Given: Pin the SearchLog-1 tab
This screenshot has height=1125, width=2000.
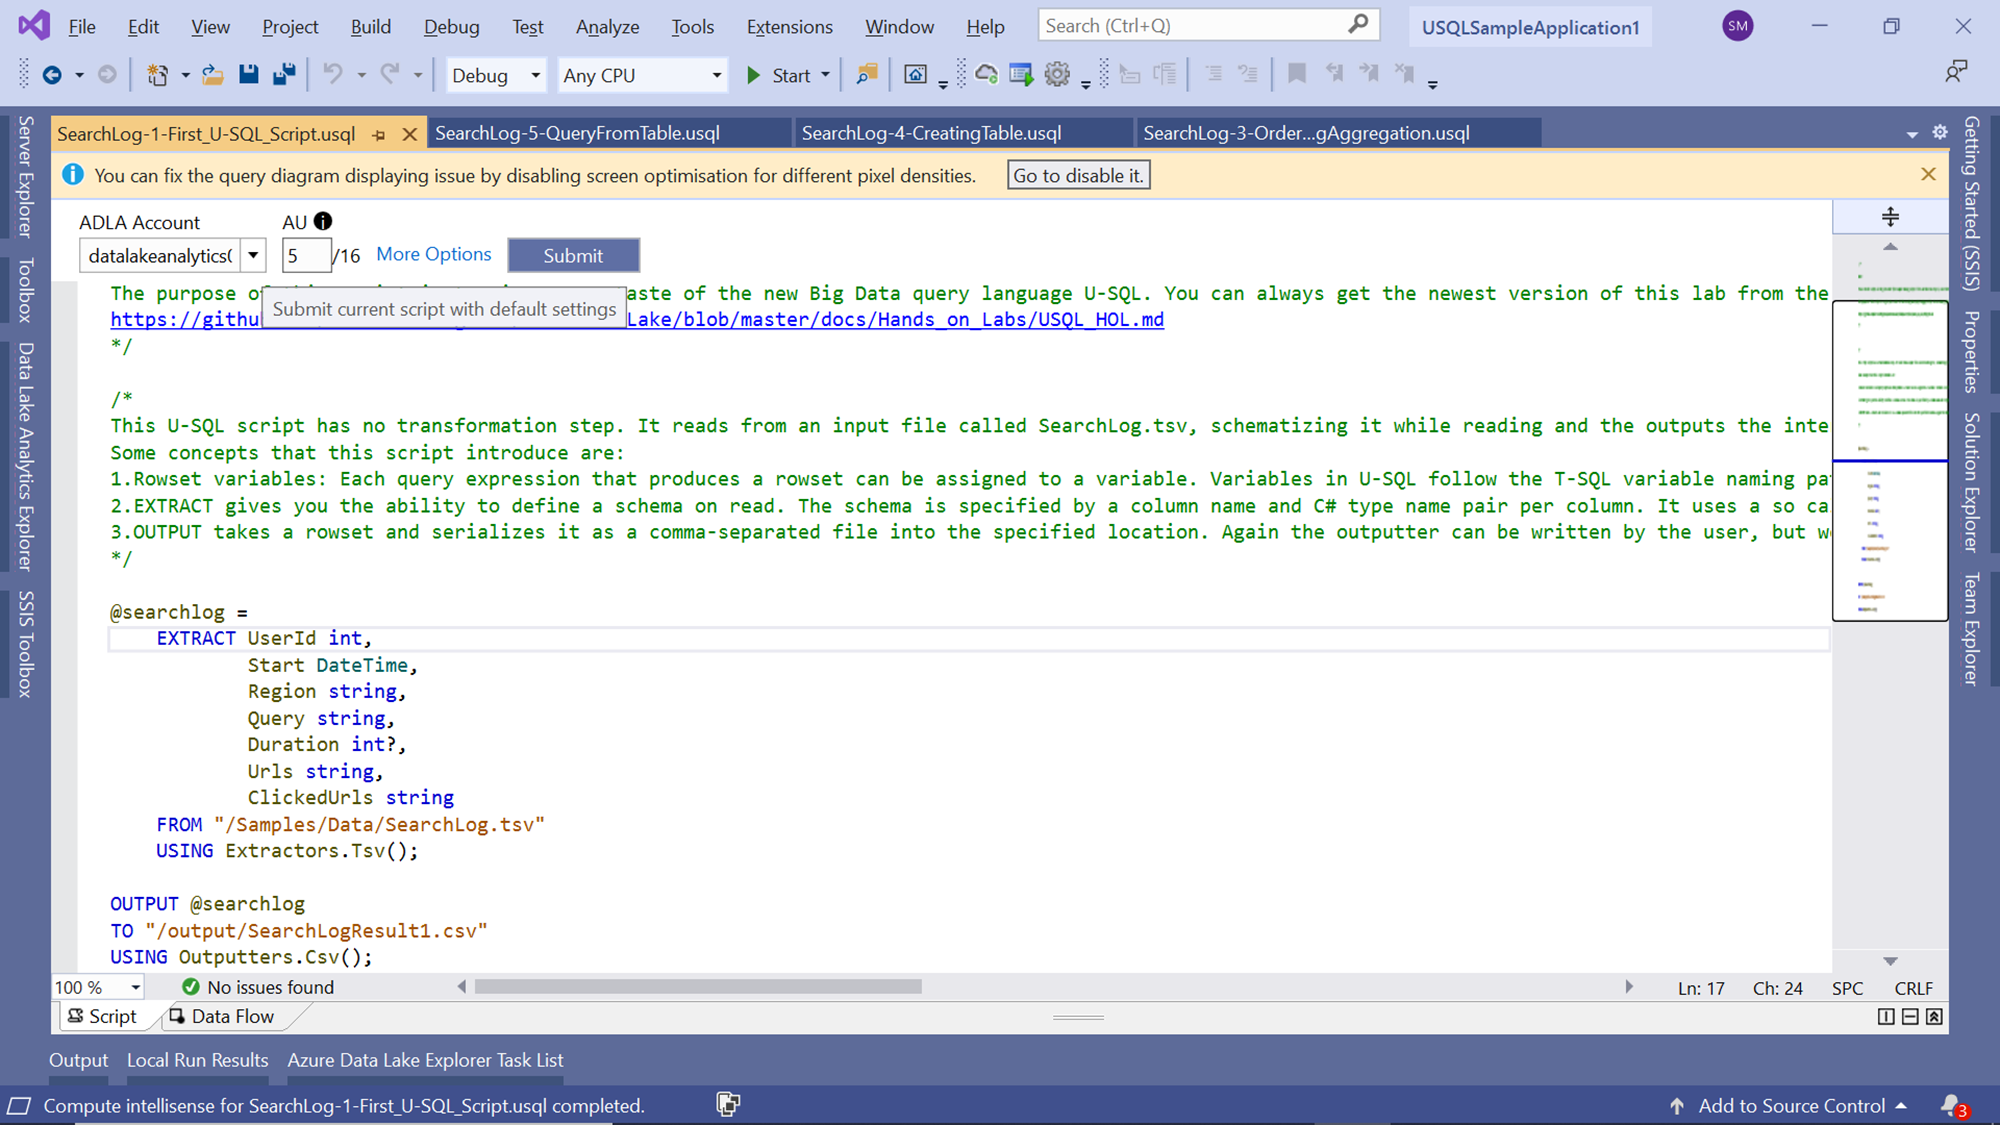Looking at the screenshot, I should pyautogui.click(x=379, y=134).
